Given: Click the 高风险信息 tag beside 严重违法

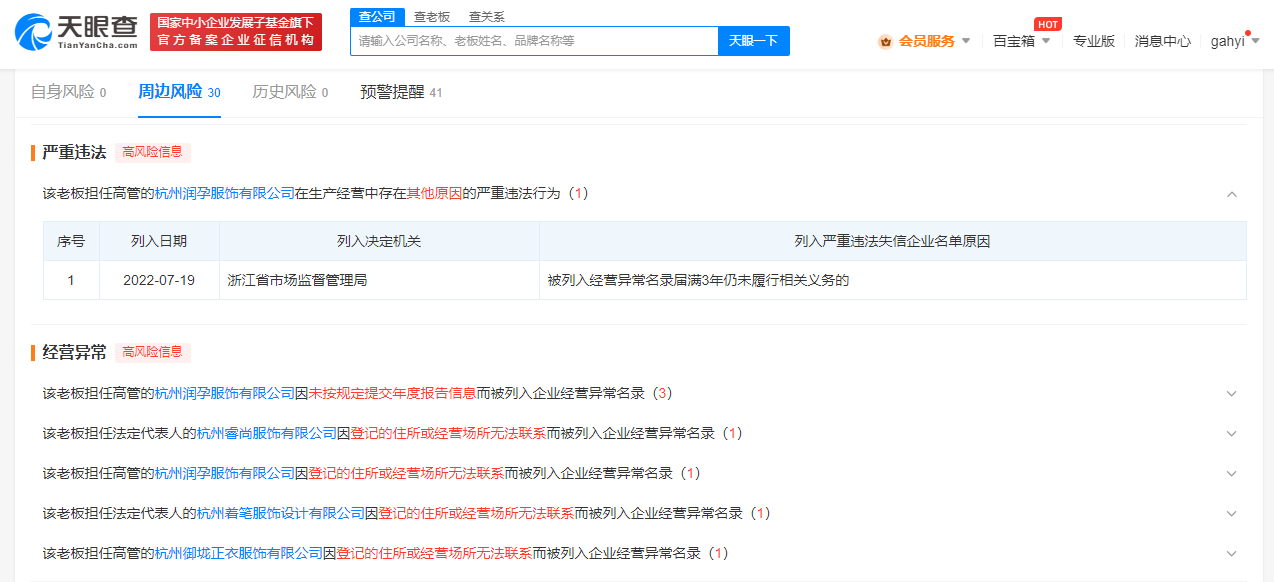Looking at the screenshot, I should pos(151,152).
